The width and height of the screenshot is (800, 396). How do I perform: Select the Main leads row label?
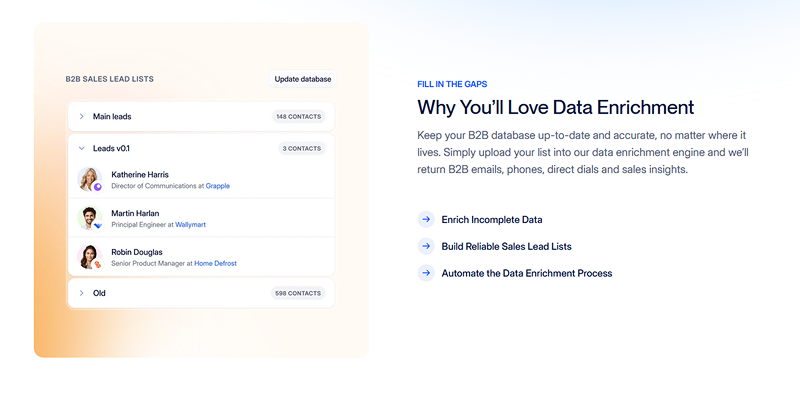pyautogui.click(x=112, y=116)
